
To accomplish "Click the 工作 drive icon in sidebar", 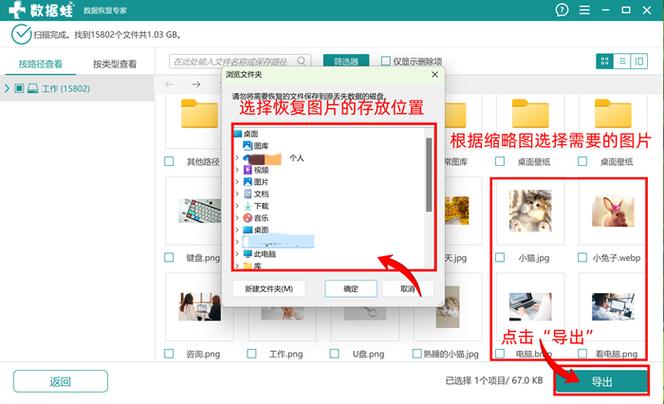I will 33,88.
